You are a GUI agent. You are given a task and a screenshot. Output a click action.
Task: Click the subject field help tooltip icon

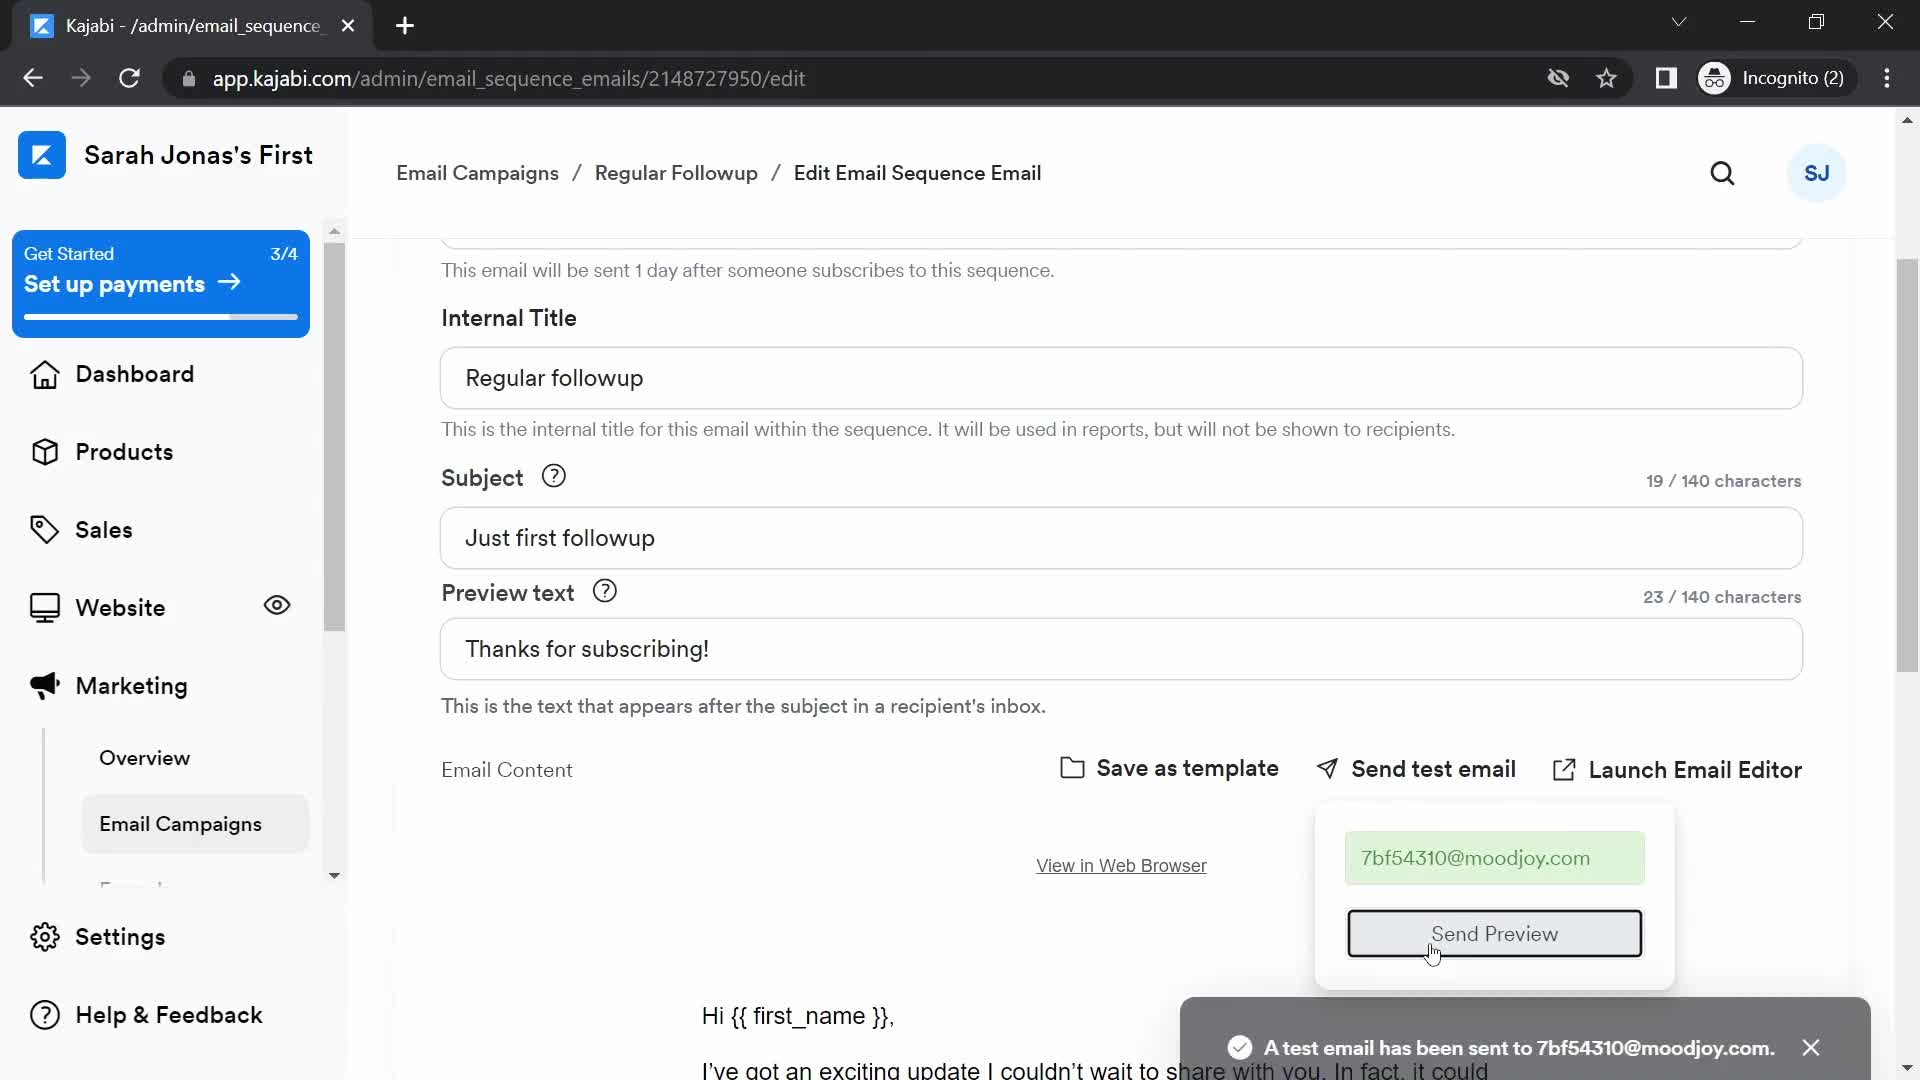click(x=554, y=476)
